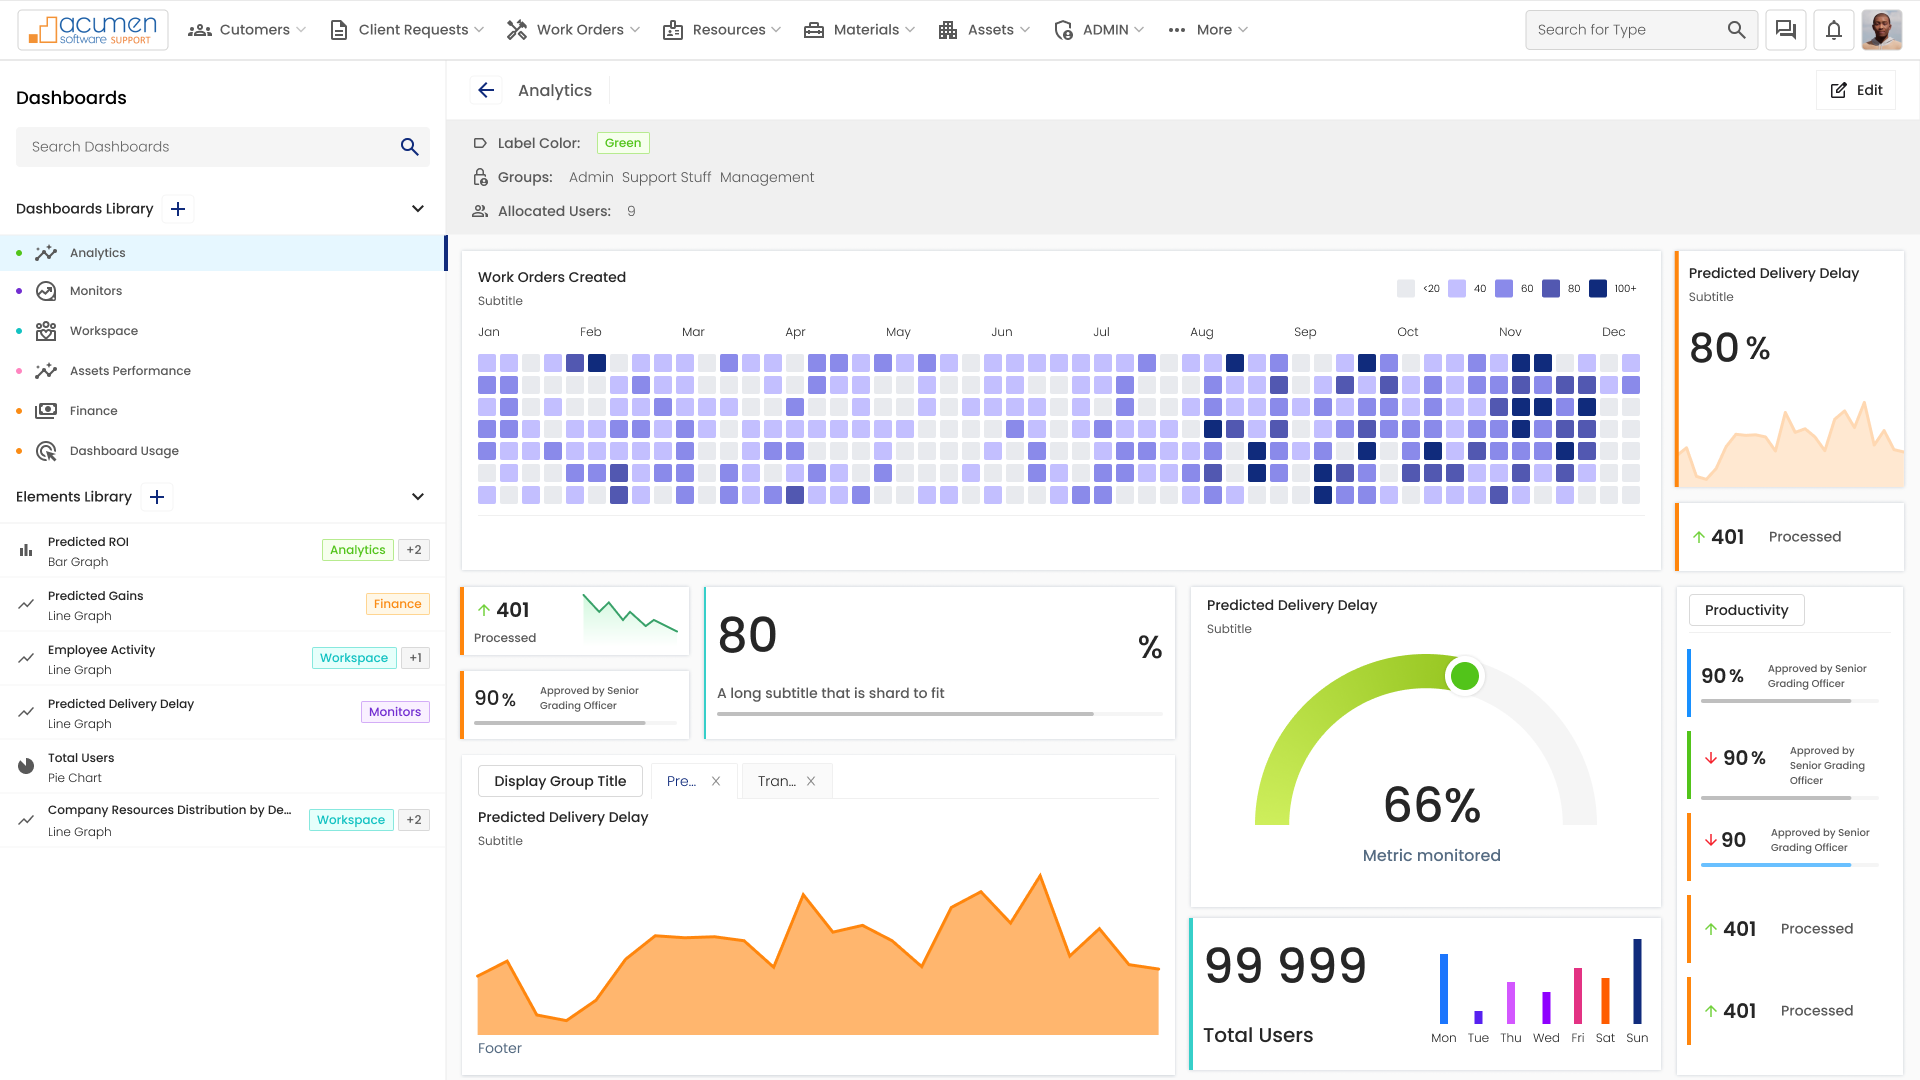
Task: Click the Employee Activity line graph icon
Action: (x=26, y=658)
